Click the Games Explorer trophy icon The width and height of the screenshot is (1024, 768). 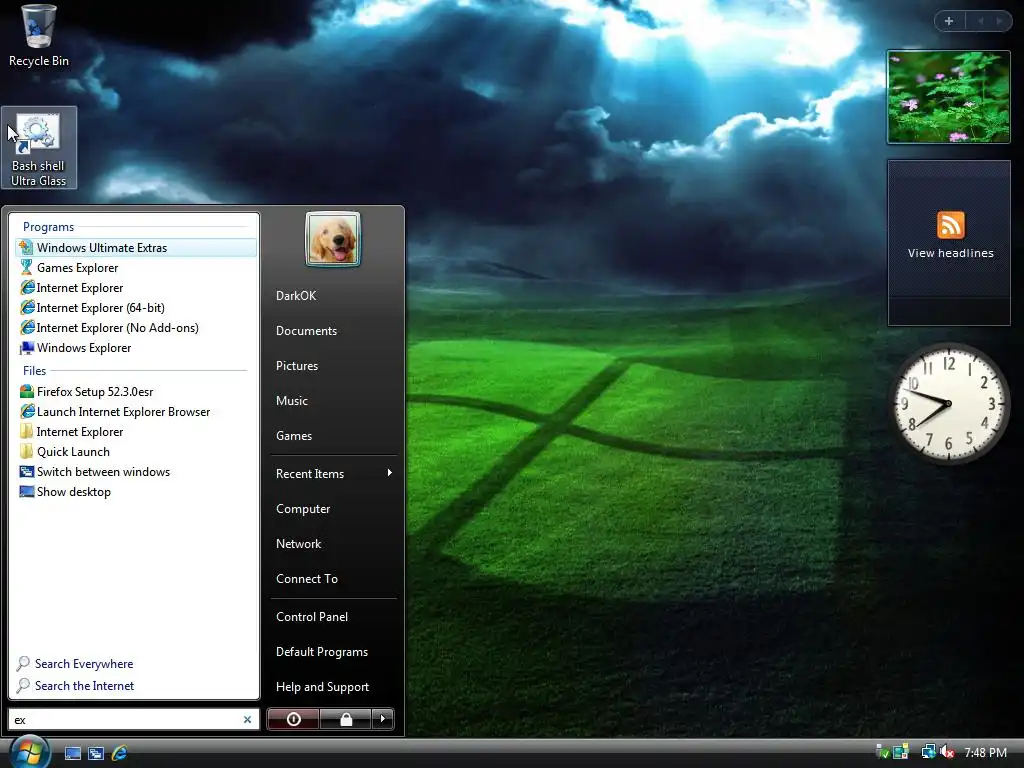26,268
